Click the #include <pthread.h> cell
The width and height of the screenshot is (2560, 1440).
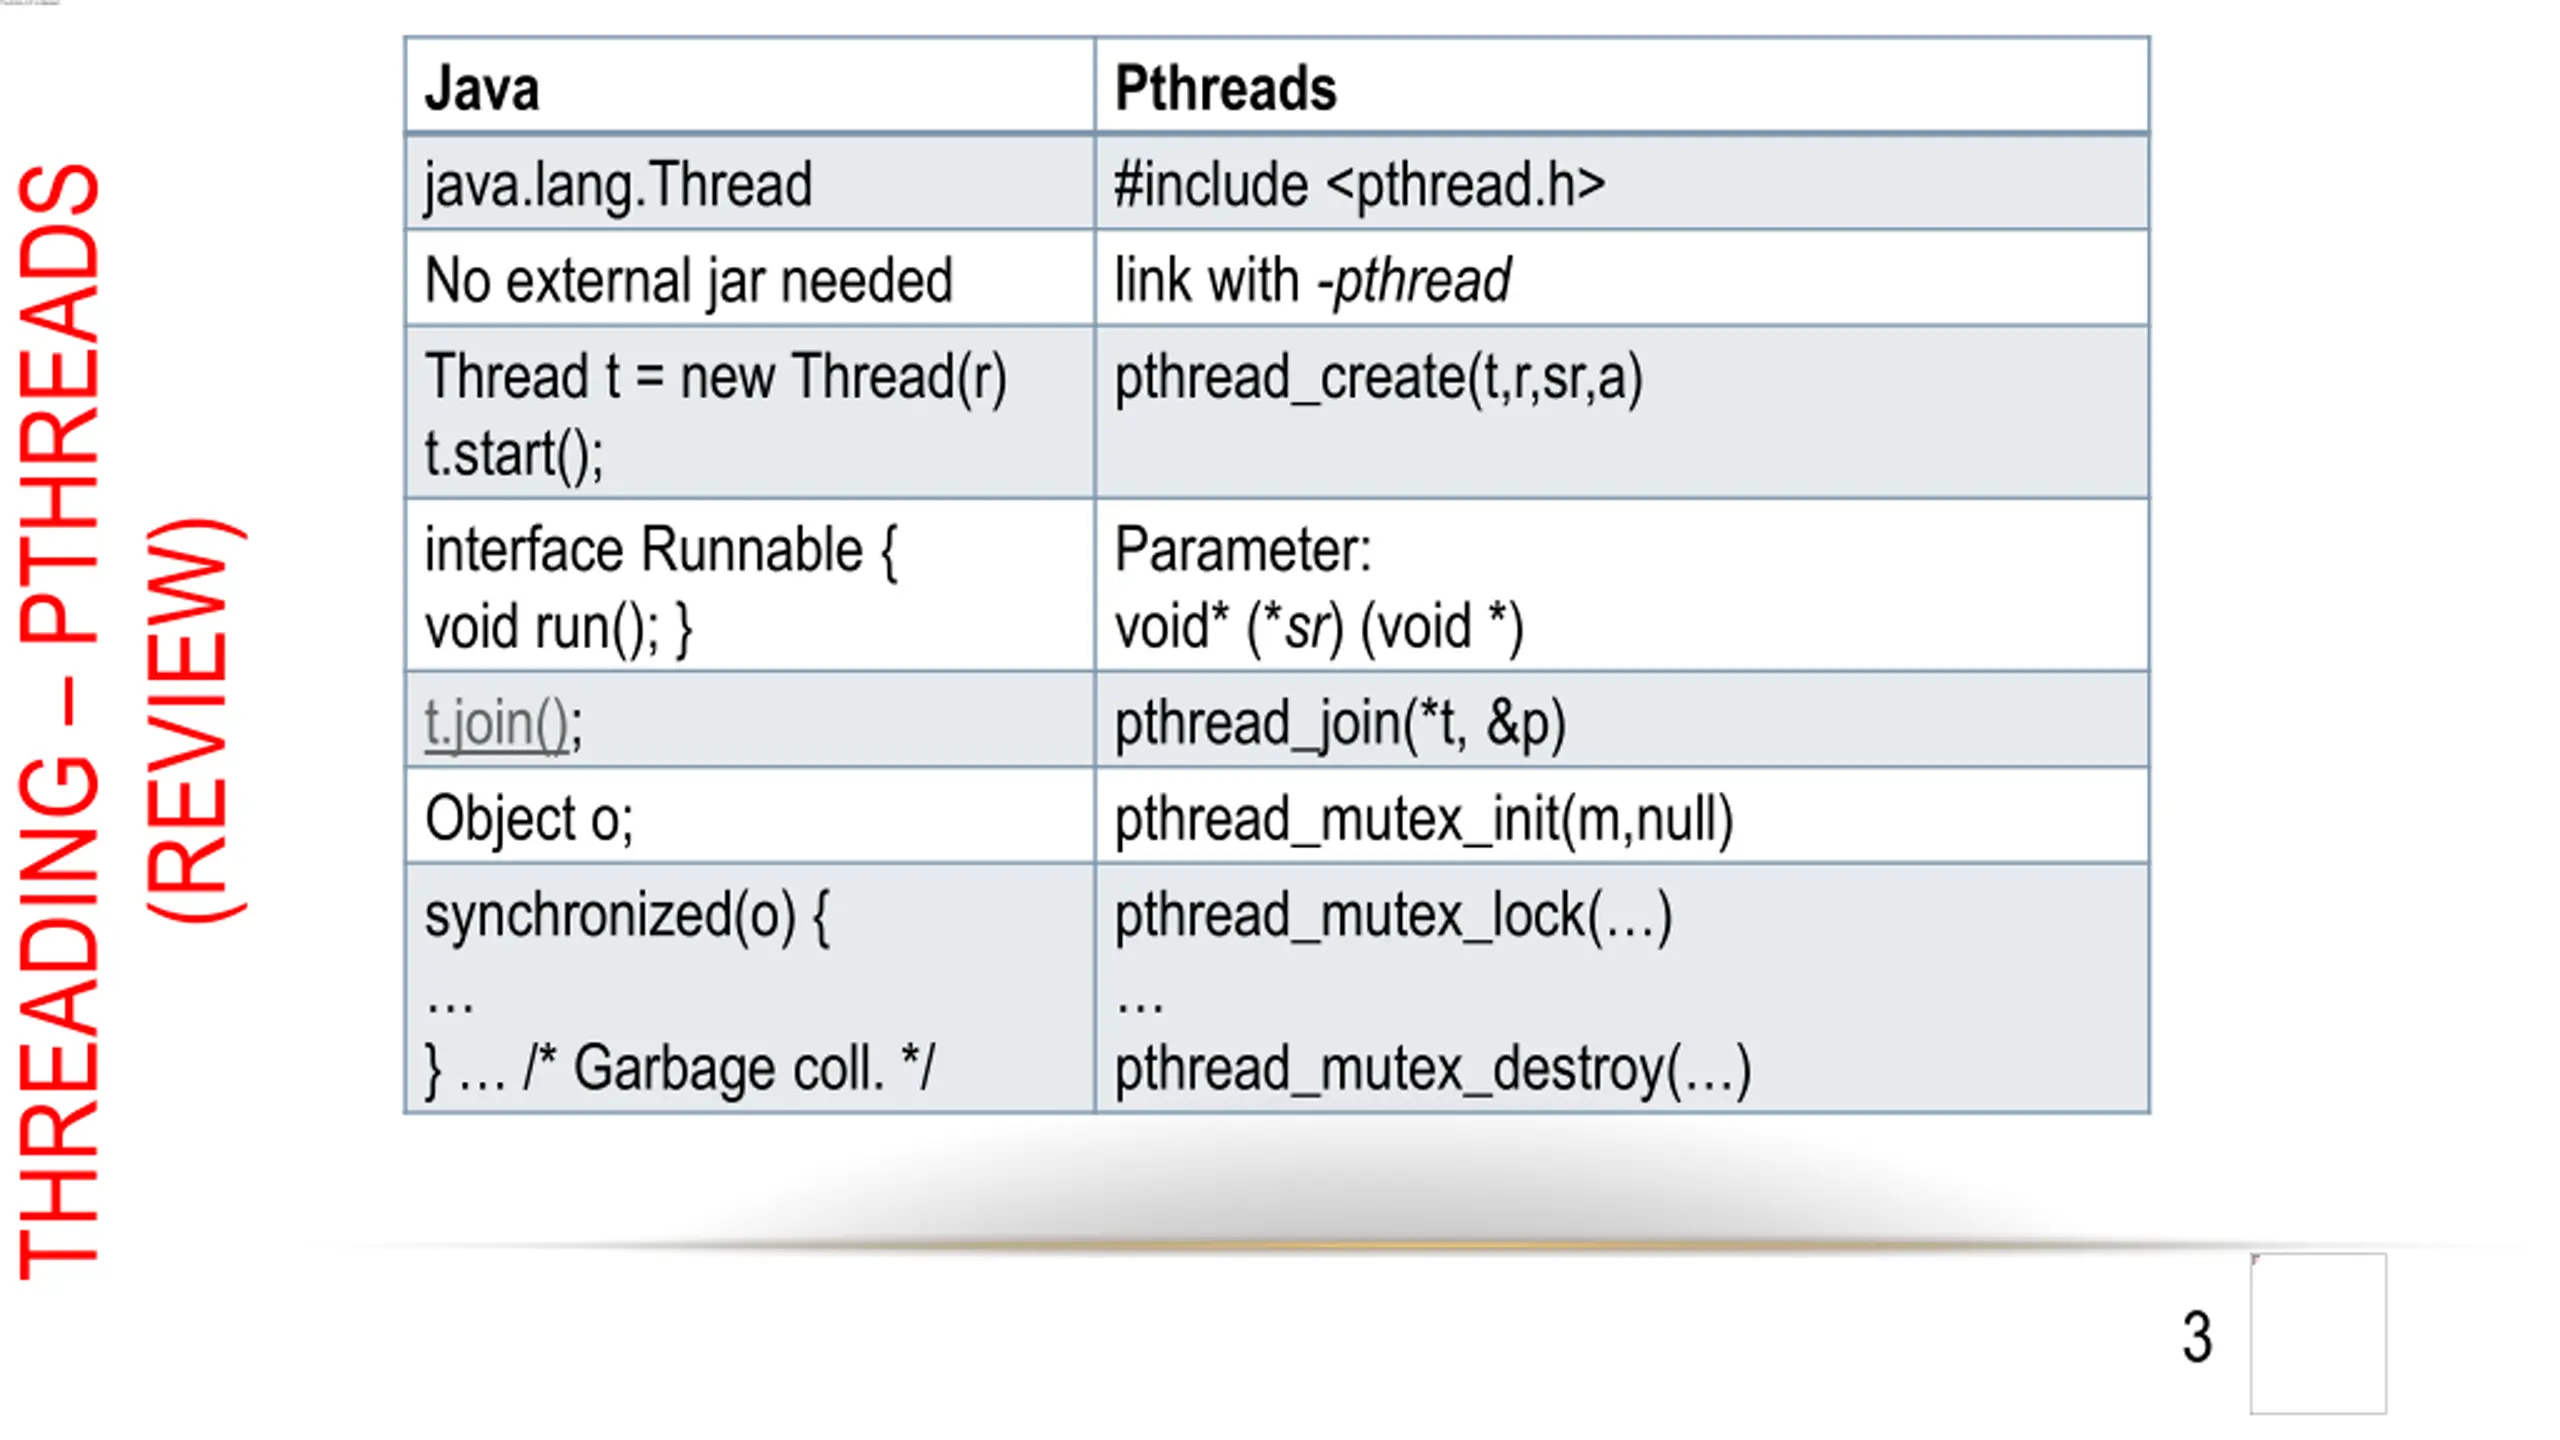(x=1622, y=183)
